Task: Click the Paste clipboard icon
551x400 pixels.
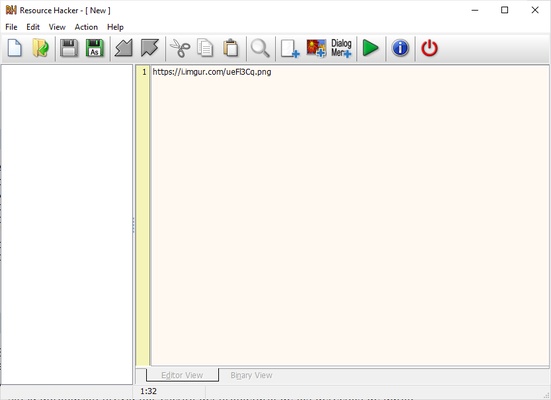Action: tap(231, 48)
